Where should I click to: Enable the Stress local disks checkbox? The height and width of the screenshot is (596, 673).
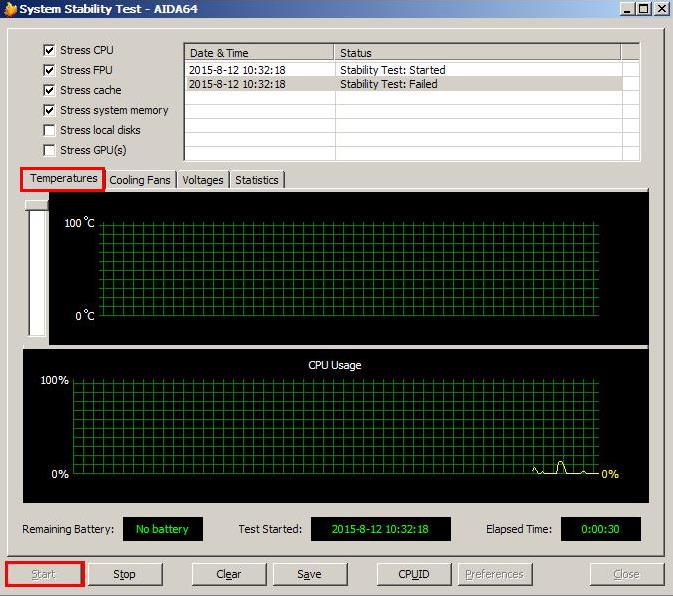[x=49, y=130]
